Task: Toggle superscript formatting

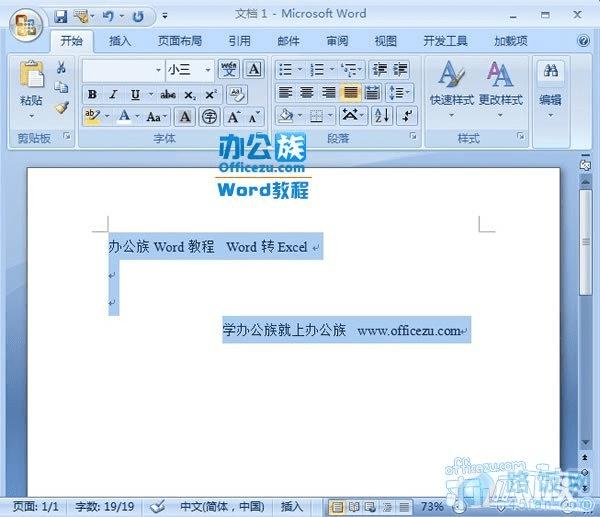Action: pyautogui.click(x=211, y=95)
